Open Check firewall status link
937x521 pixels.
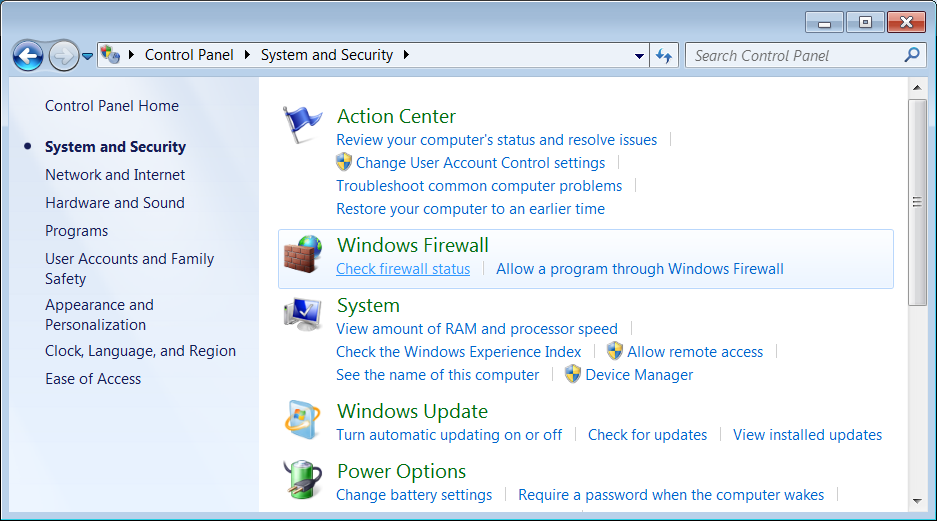[403, 269]
